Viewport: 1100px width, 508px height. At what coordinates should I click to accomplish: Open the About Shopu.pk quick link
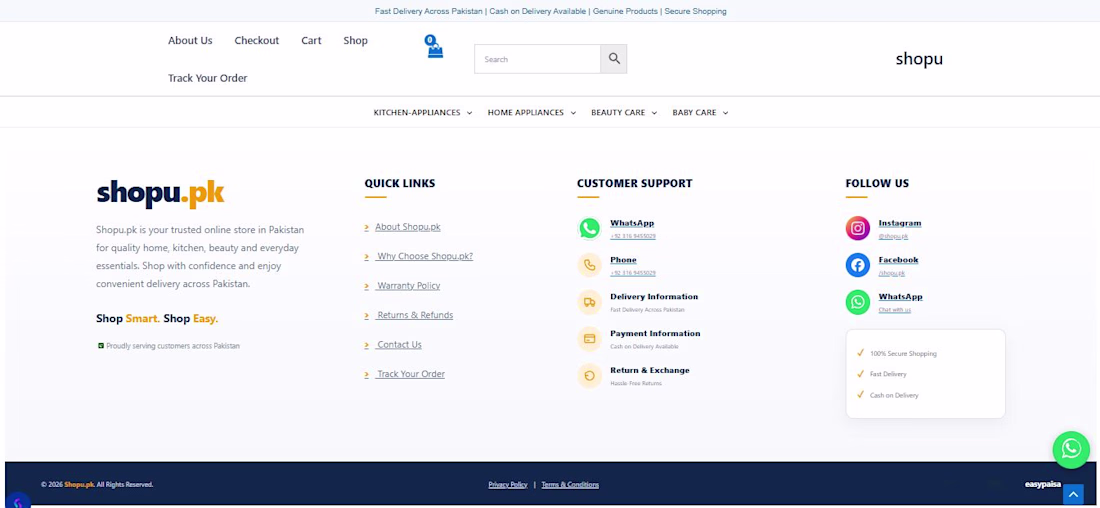coord(408,227)
